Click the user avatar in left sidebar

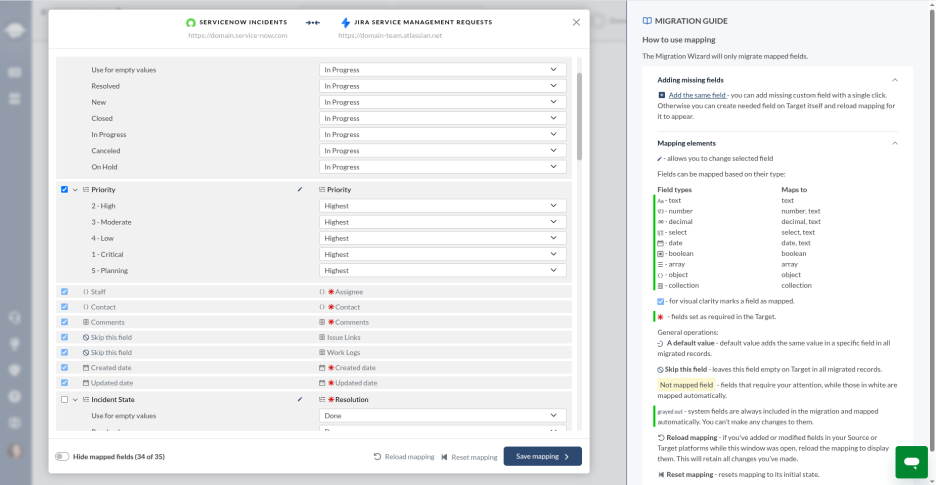pos(15,450)
